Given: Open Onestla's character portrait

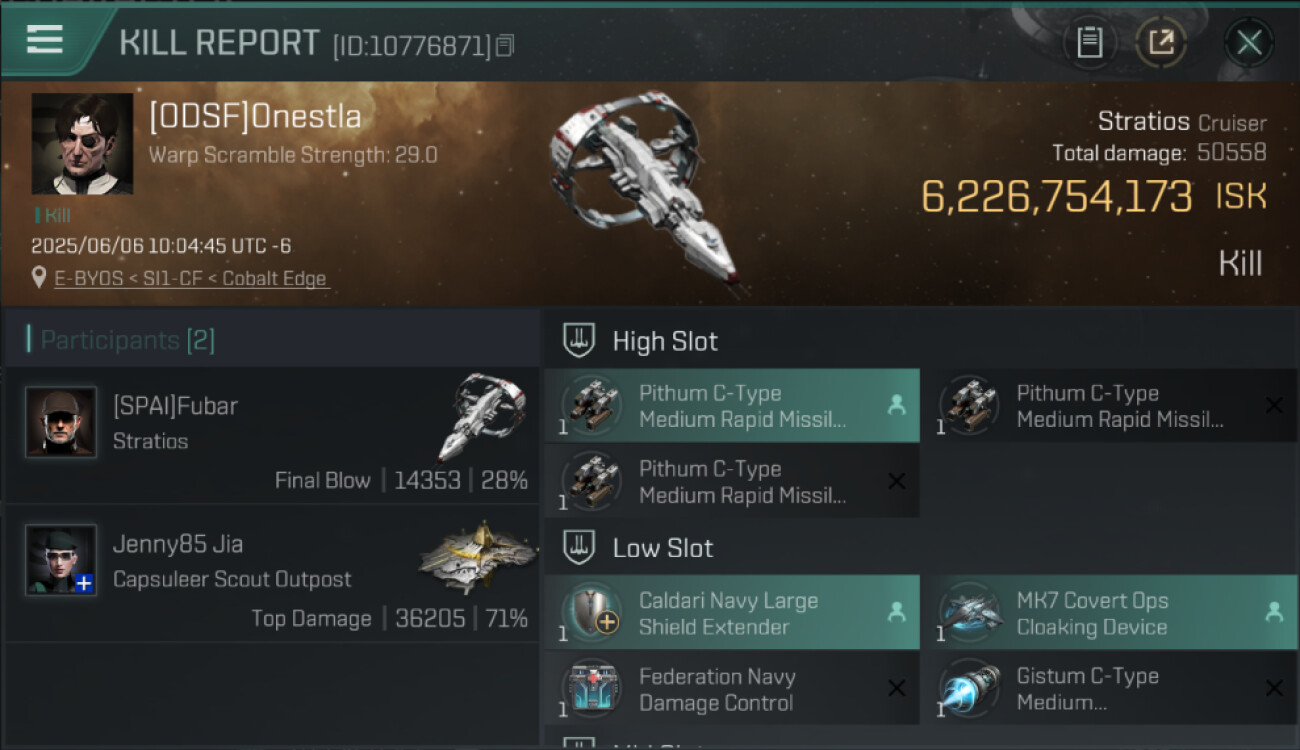Looking at the screenshot, I should 82,144.
